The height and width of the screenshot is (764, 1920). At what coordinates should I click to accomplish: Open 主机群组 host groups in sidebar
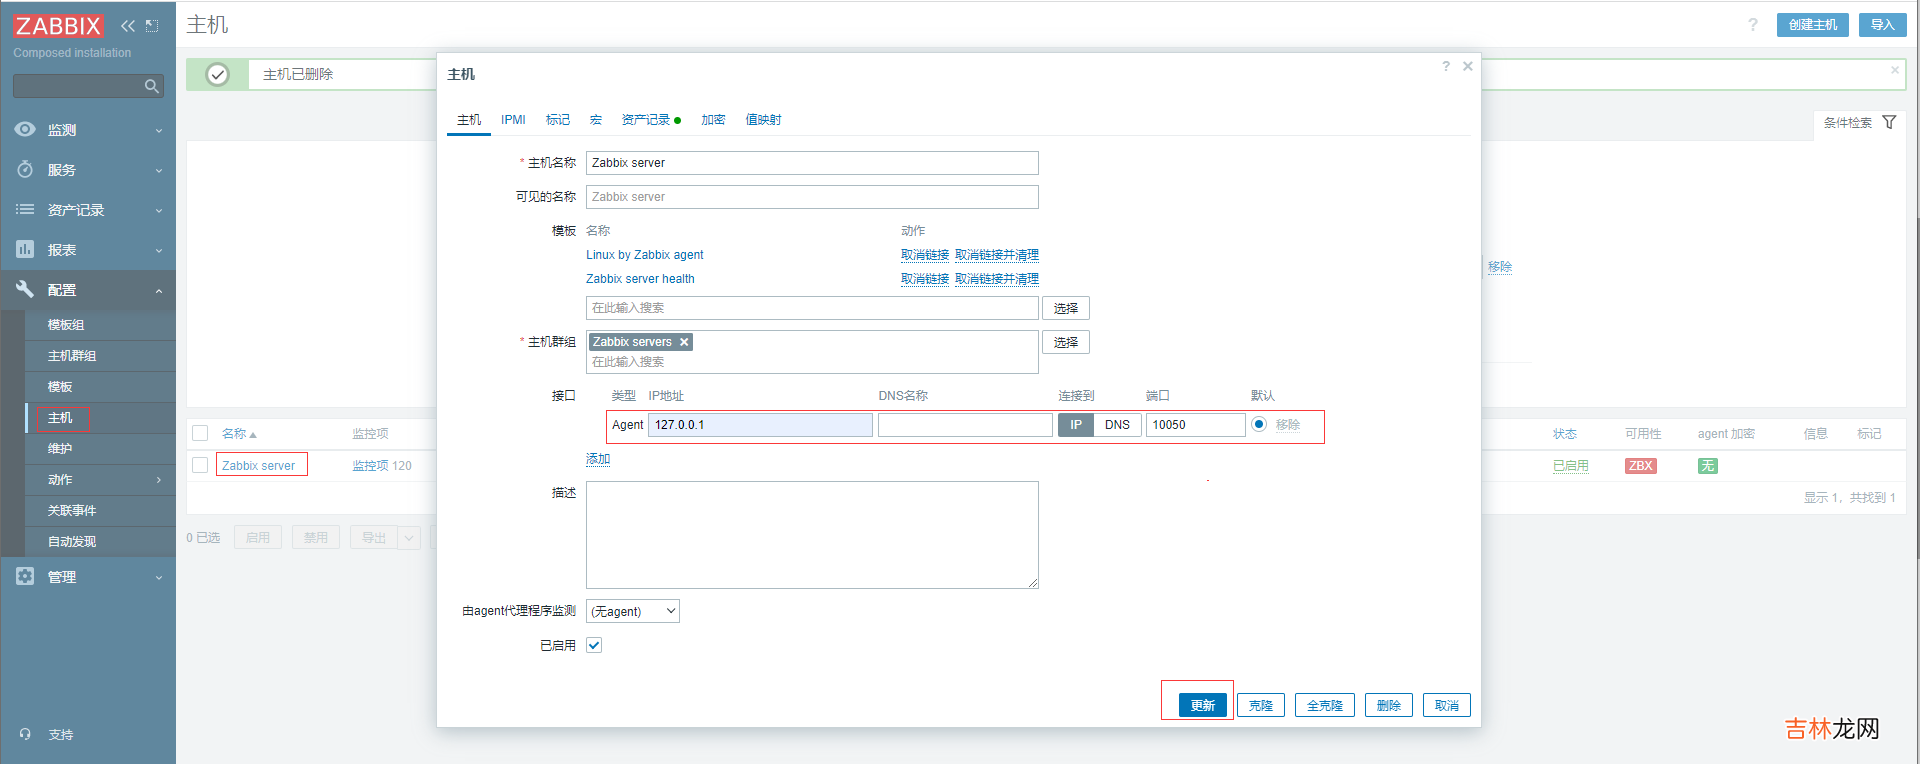coord(100,356)
